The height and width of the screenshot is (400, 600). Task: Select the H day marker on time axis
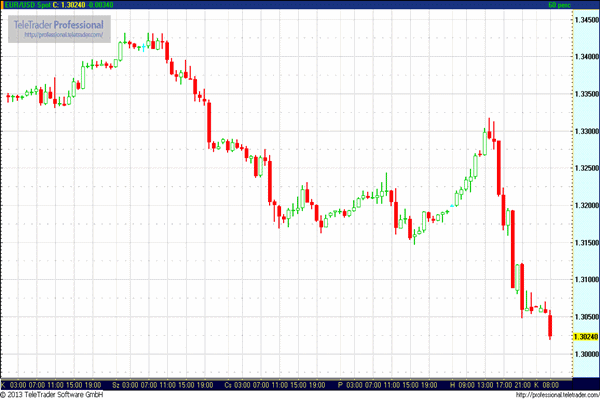452,384
